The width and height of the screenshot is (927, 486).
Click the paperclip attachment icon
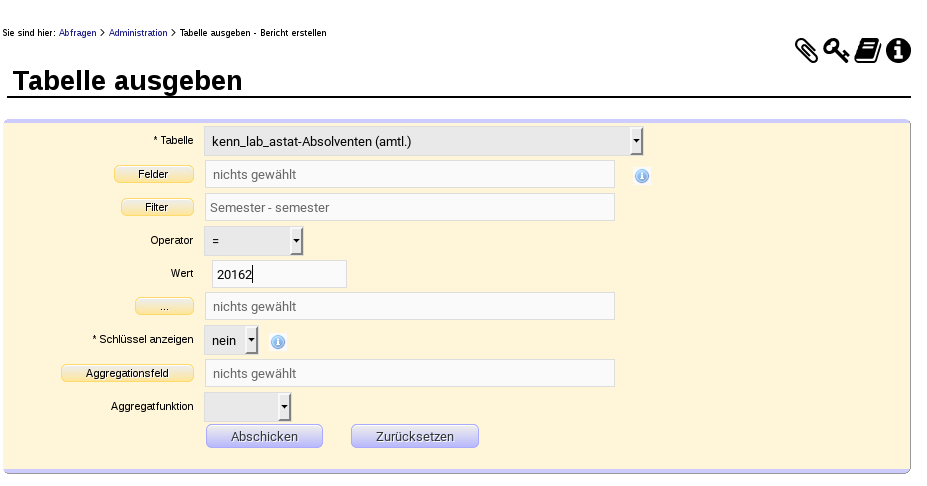click(806, 50)
